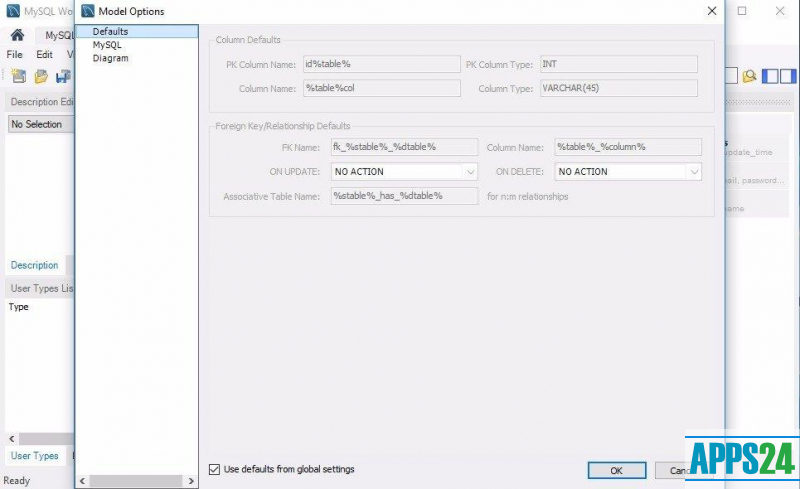The image size is (800, 489).
Task: Open the ON DELETE dropdown
Action: tap(694, 172)
